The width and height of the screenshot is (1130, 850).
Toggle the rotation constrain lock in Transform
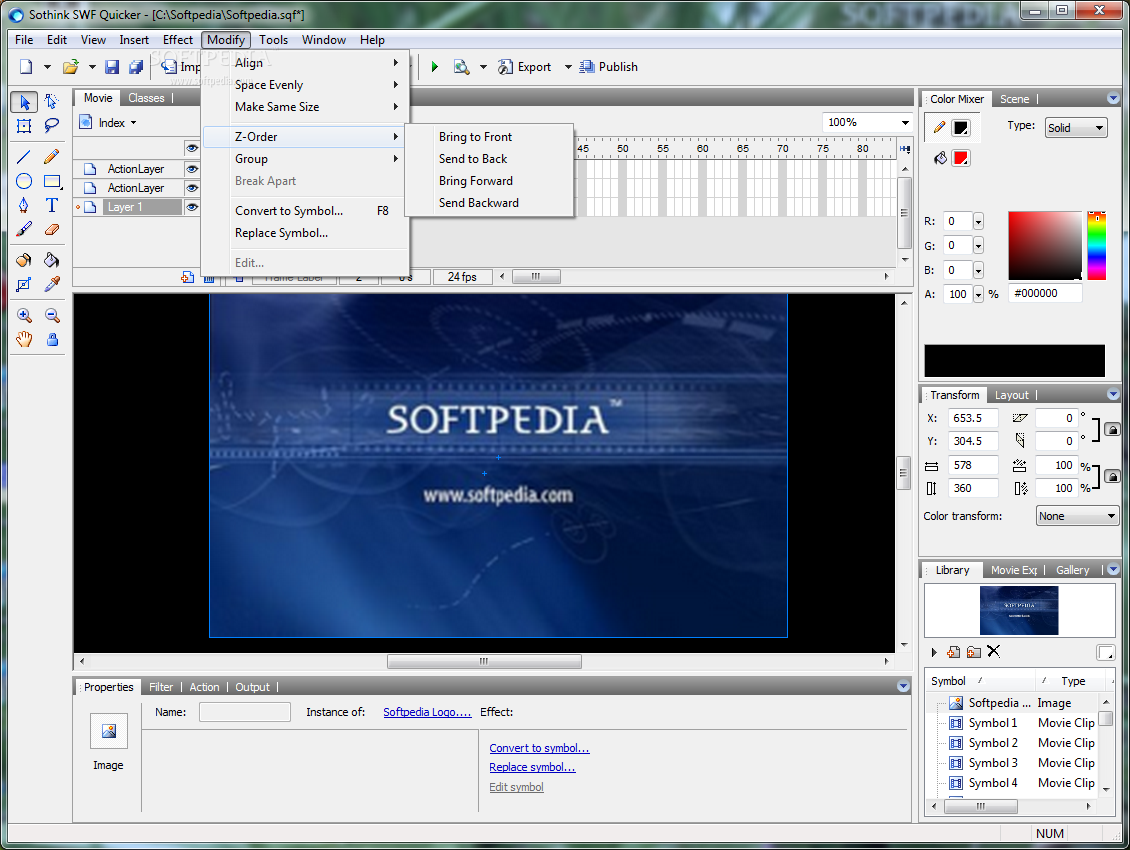(x=1113, y=430)
